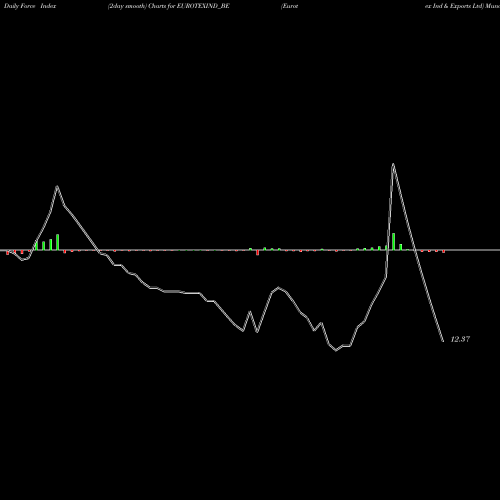Click the red bar in the chart's middle
Screen dimensions: 500x500
pyautogui.click(x=257, y=253)
